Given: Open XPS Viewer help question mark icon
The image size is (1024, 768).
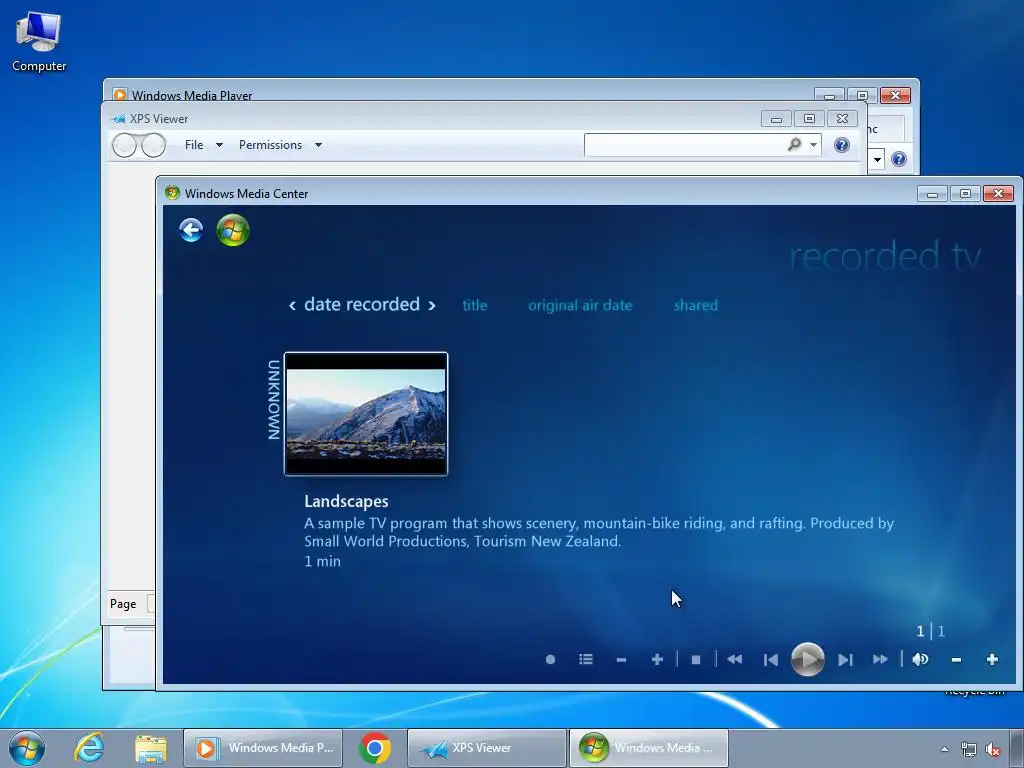Looking at the screenshot, I should click(842, 145).
